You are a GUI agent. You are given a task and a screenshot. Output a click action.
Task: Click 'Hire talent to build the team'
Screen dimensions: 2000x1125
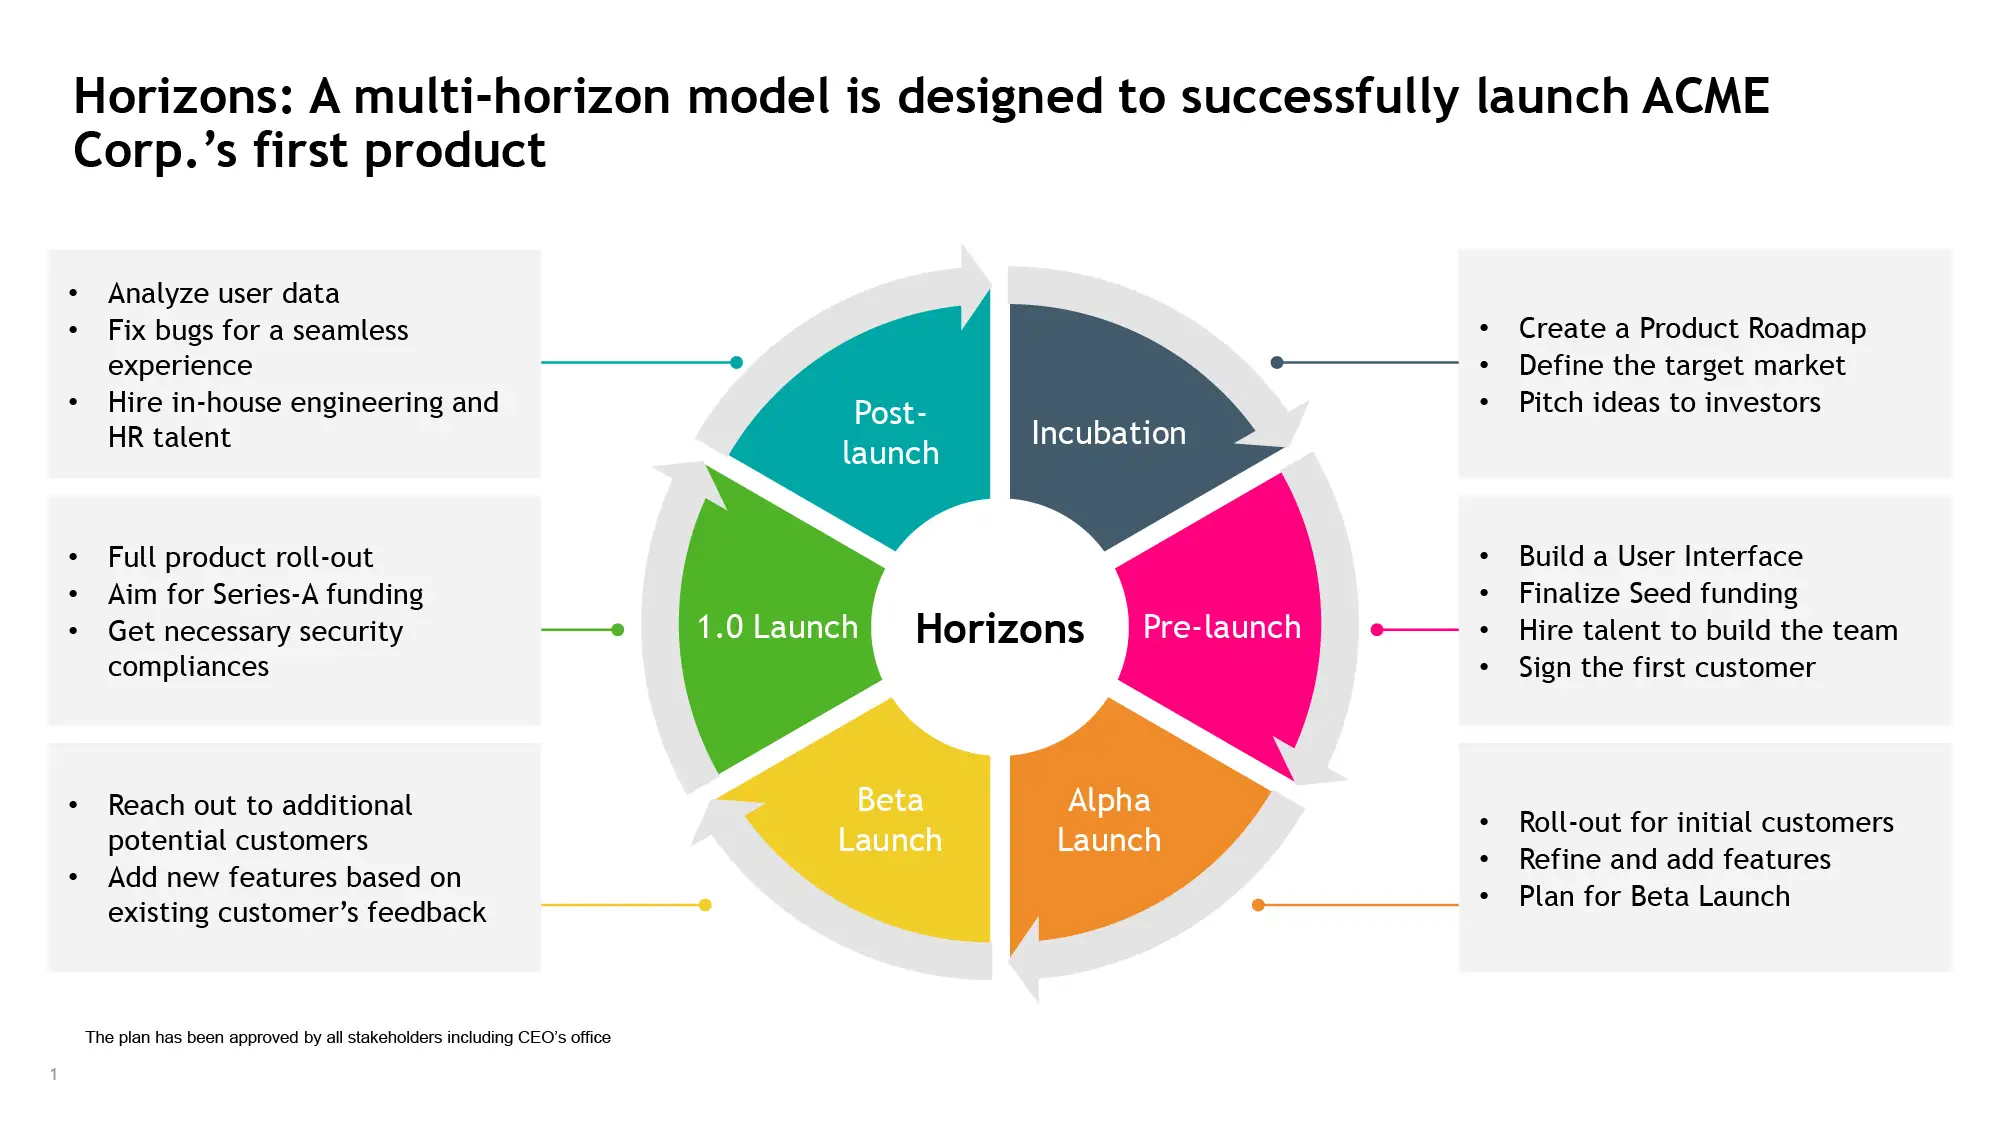tap(1708, 630)
